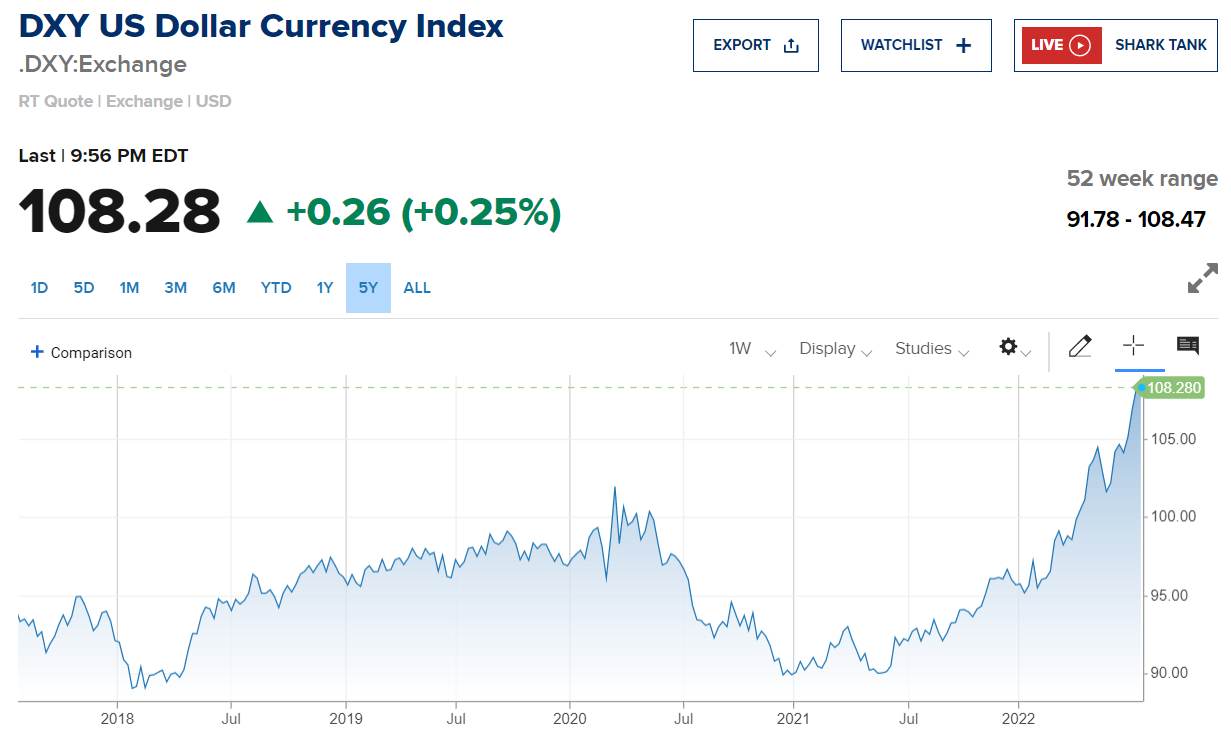Click the export upload arrow icon

tap(791, 46)
